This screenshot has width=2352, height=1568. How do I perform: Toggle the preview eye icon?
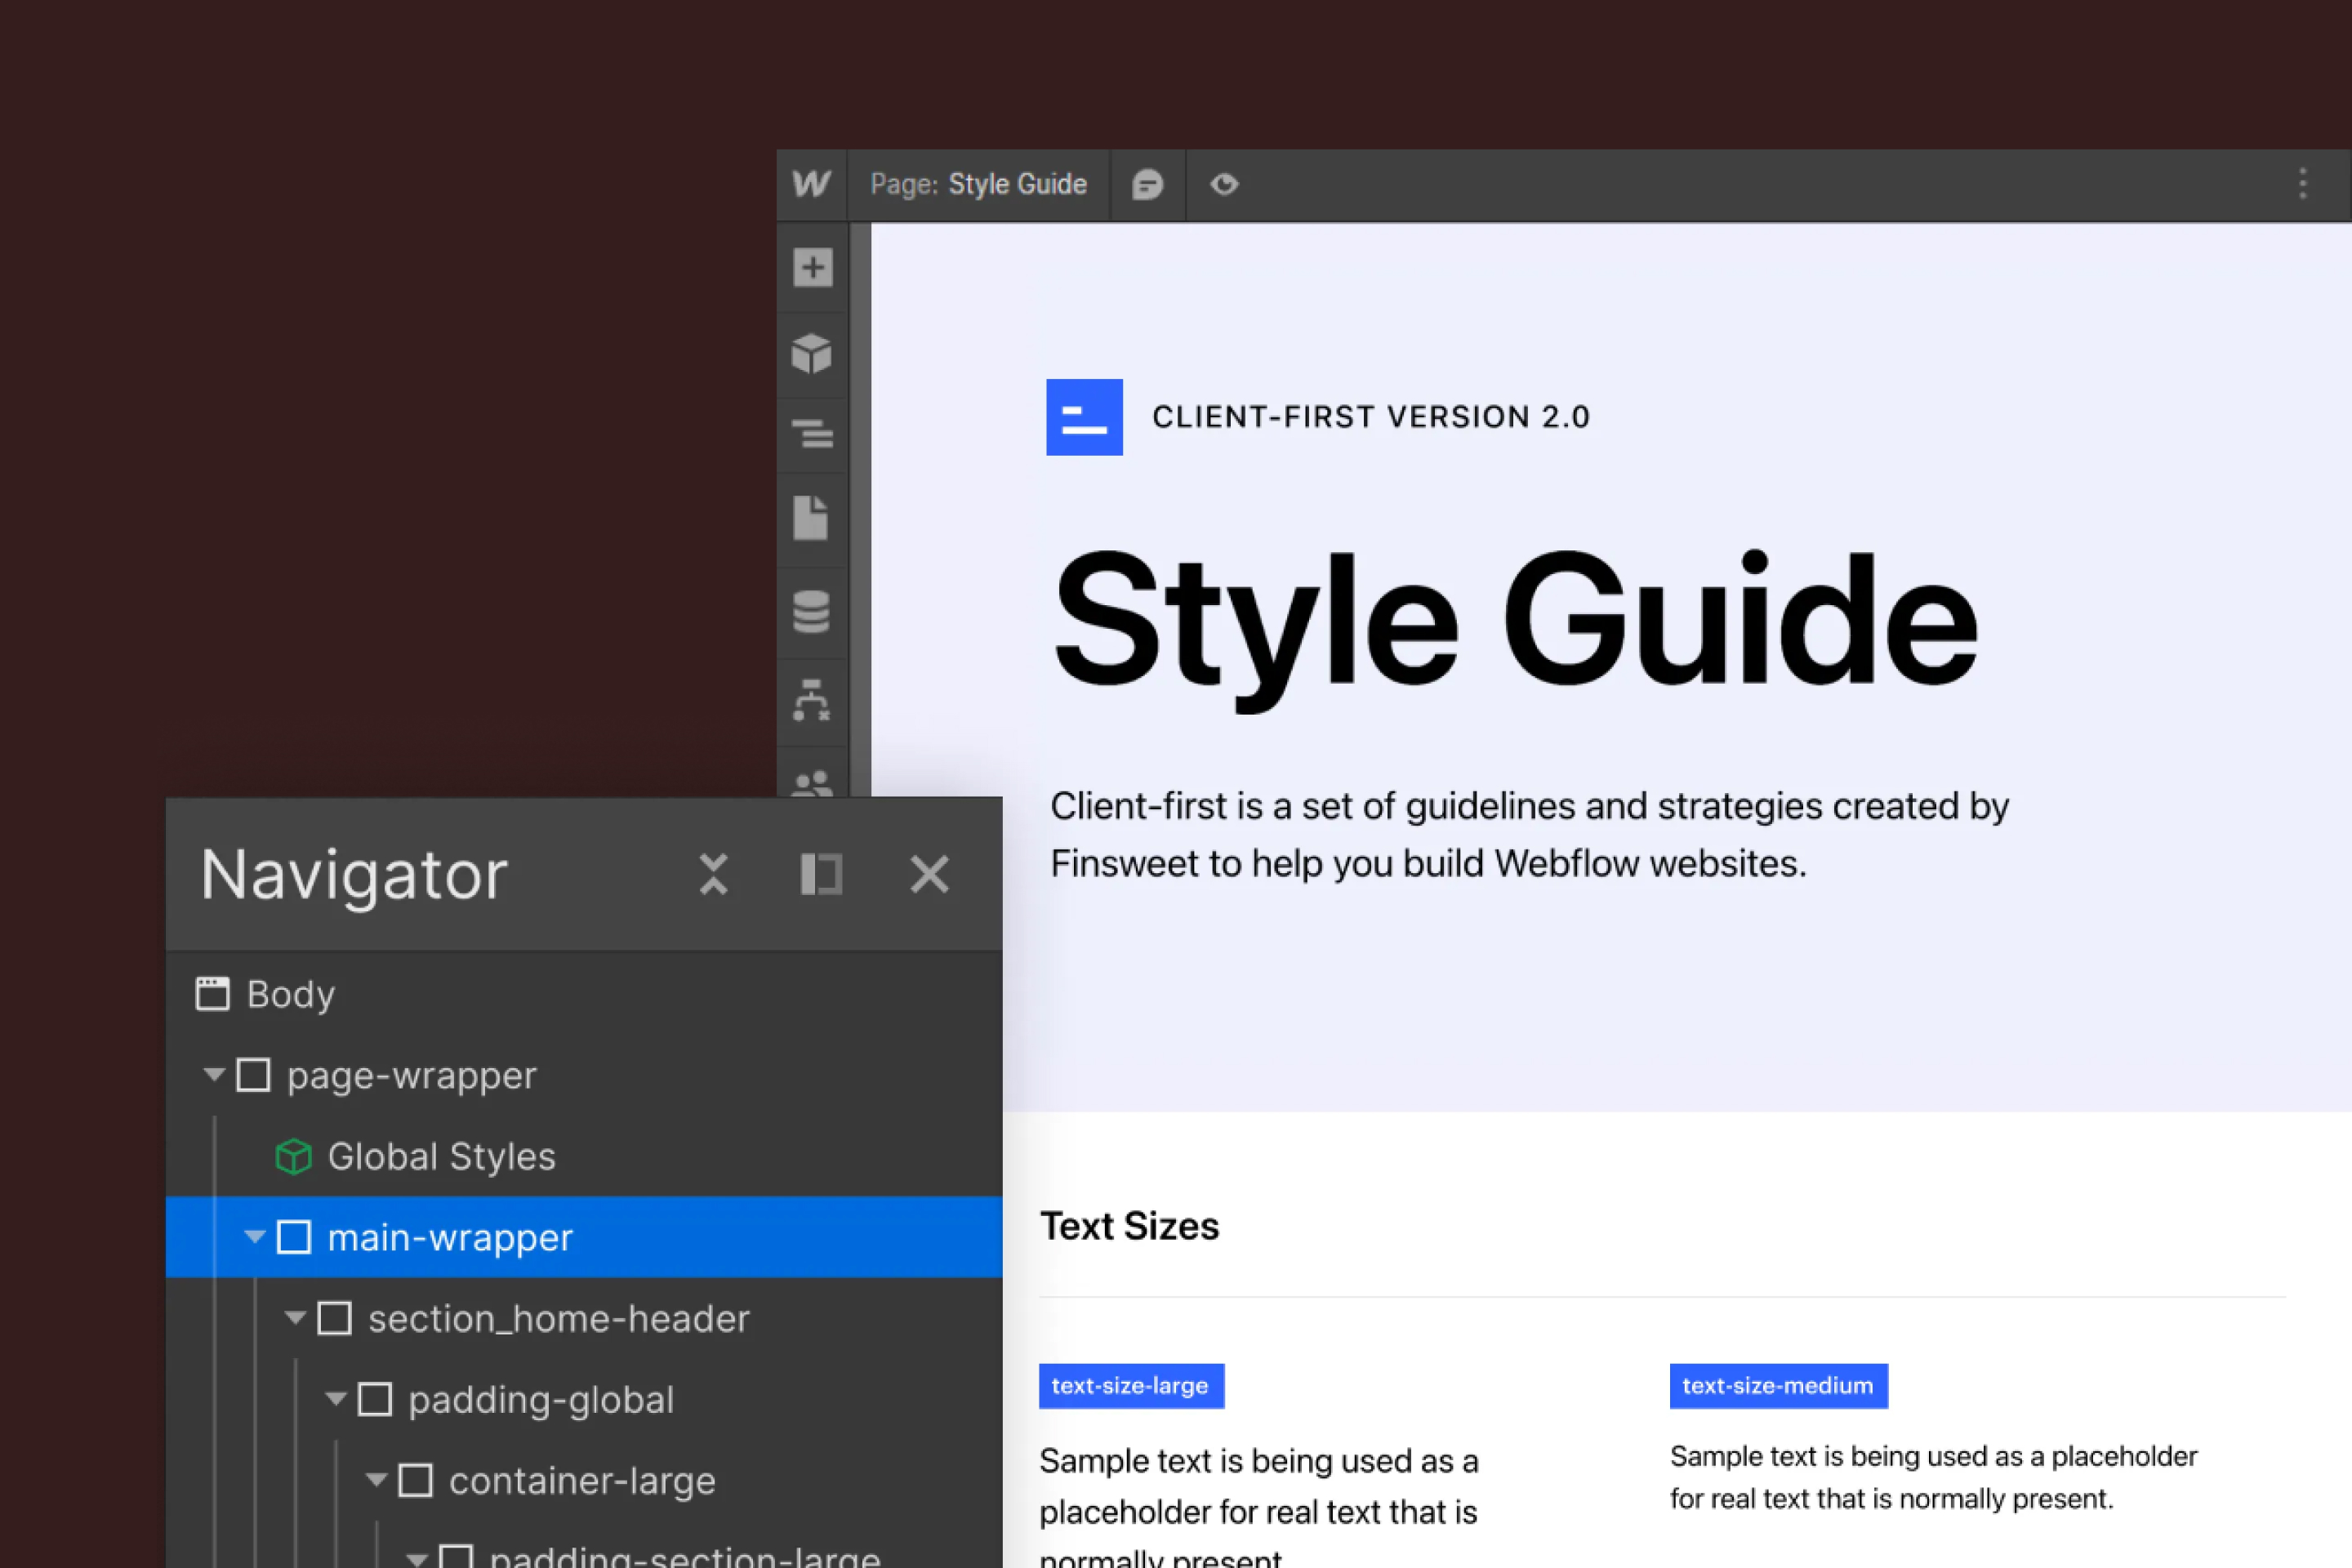point(1224,184)
